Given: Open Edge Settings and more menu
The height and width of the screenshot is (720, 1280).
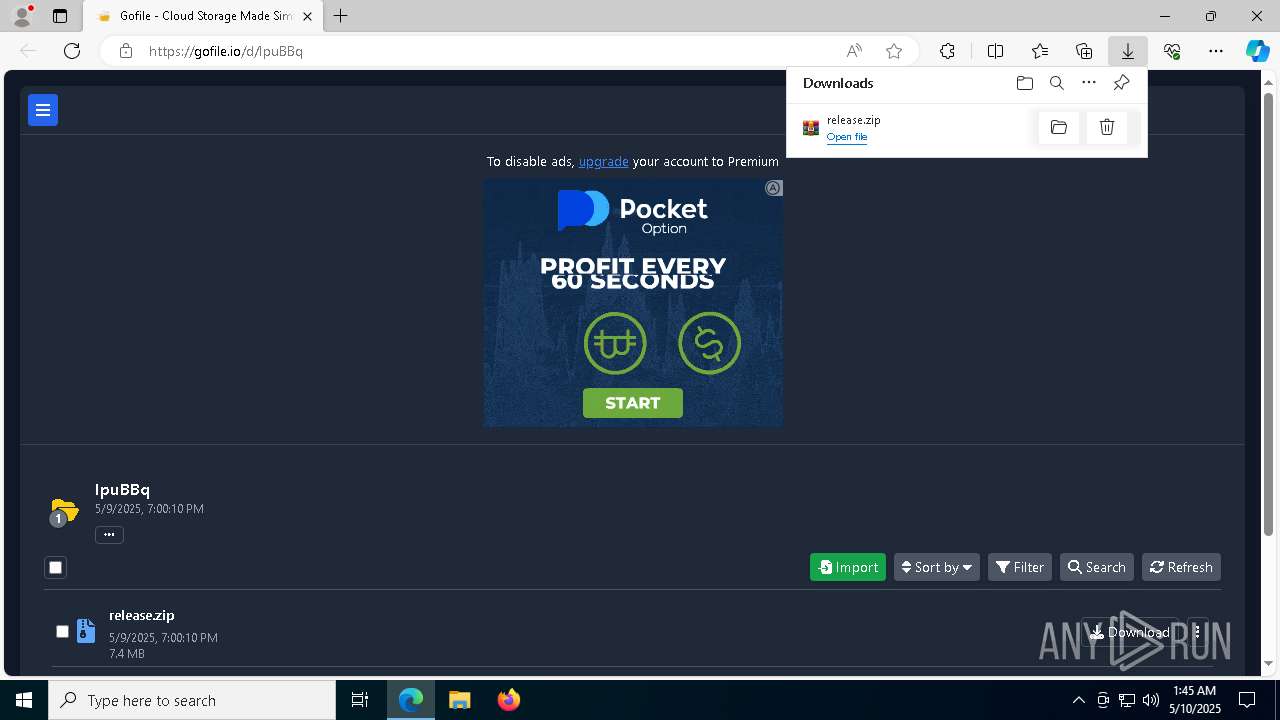Looking at the screenshot, I should (x=1216, y=51).
